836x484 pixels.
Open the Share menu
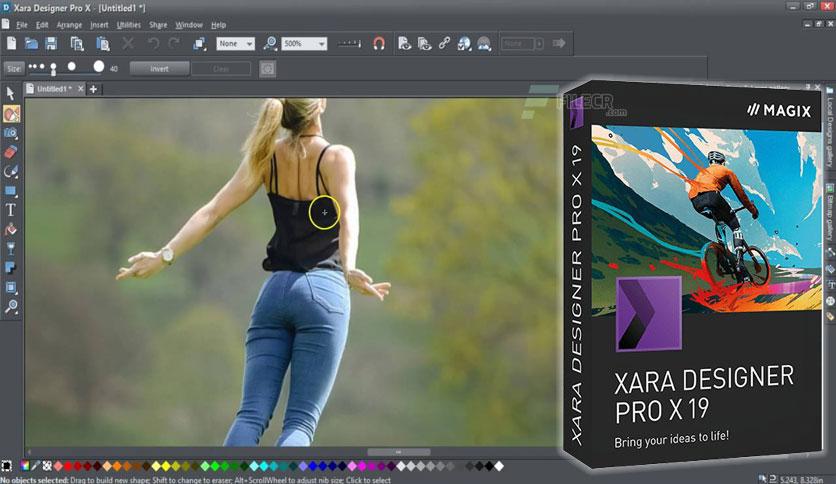(x=158, y=25)
